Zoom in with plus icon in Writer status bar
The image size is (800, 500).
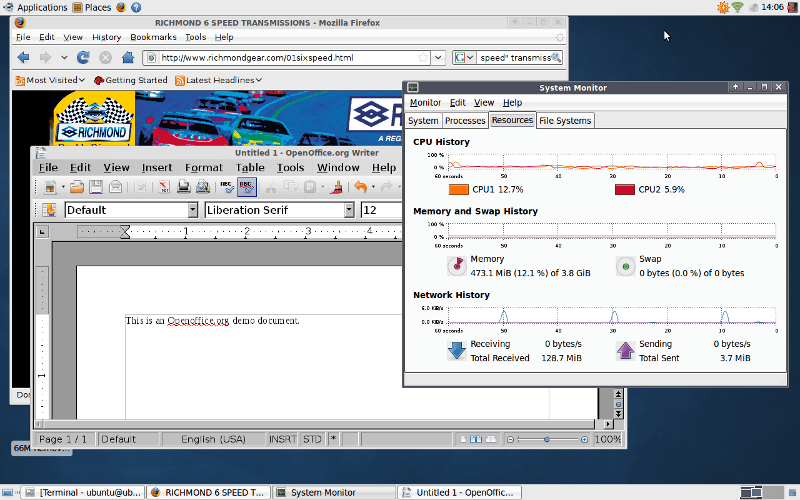(584, 439)
